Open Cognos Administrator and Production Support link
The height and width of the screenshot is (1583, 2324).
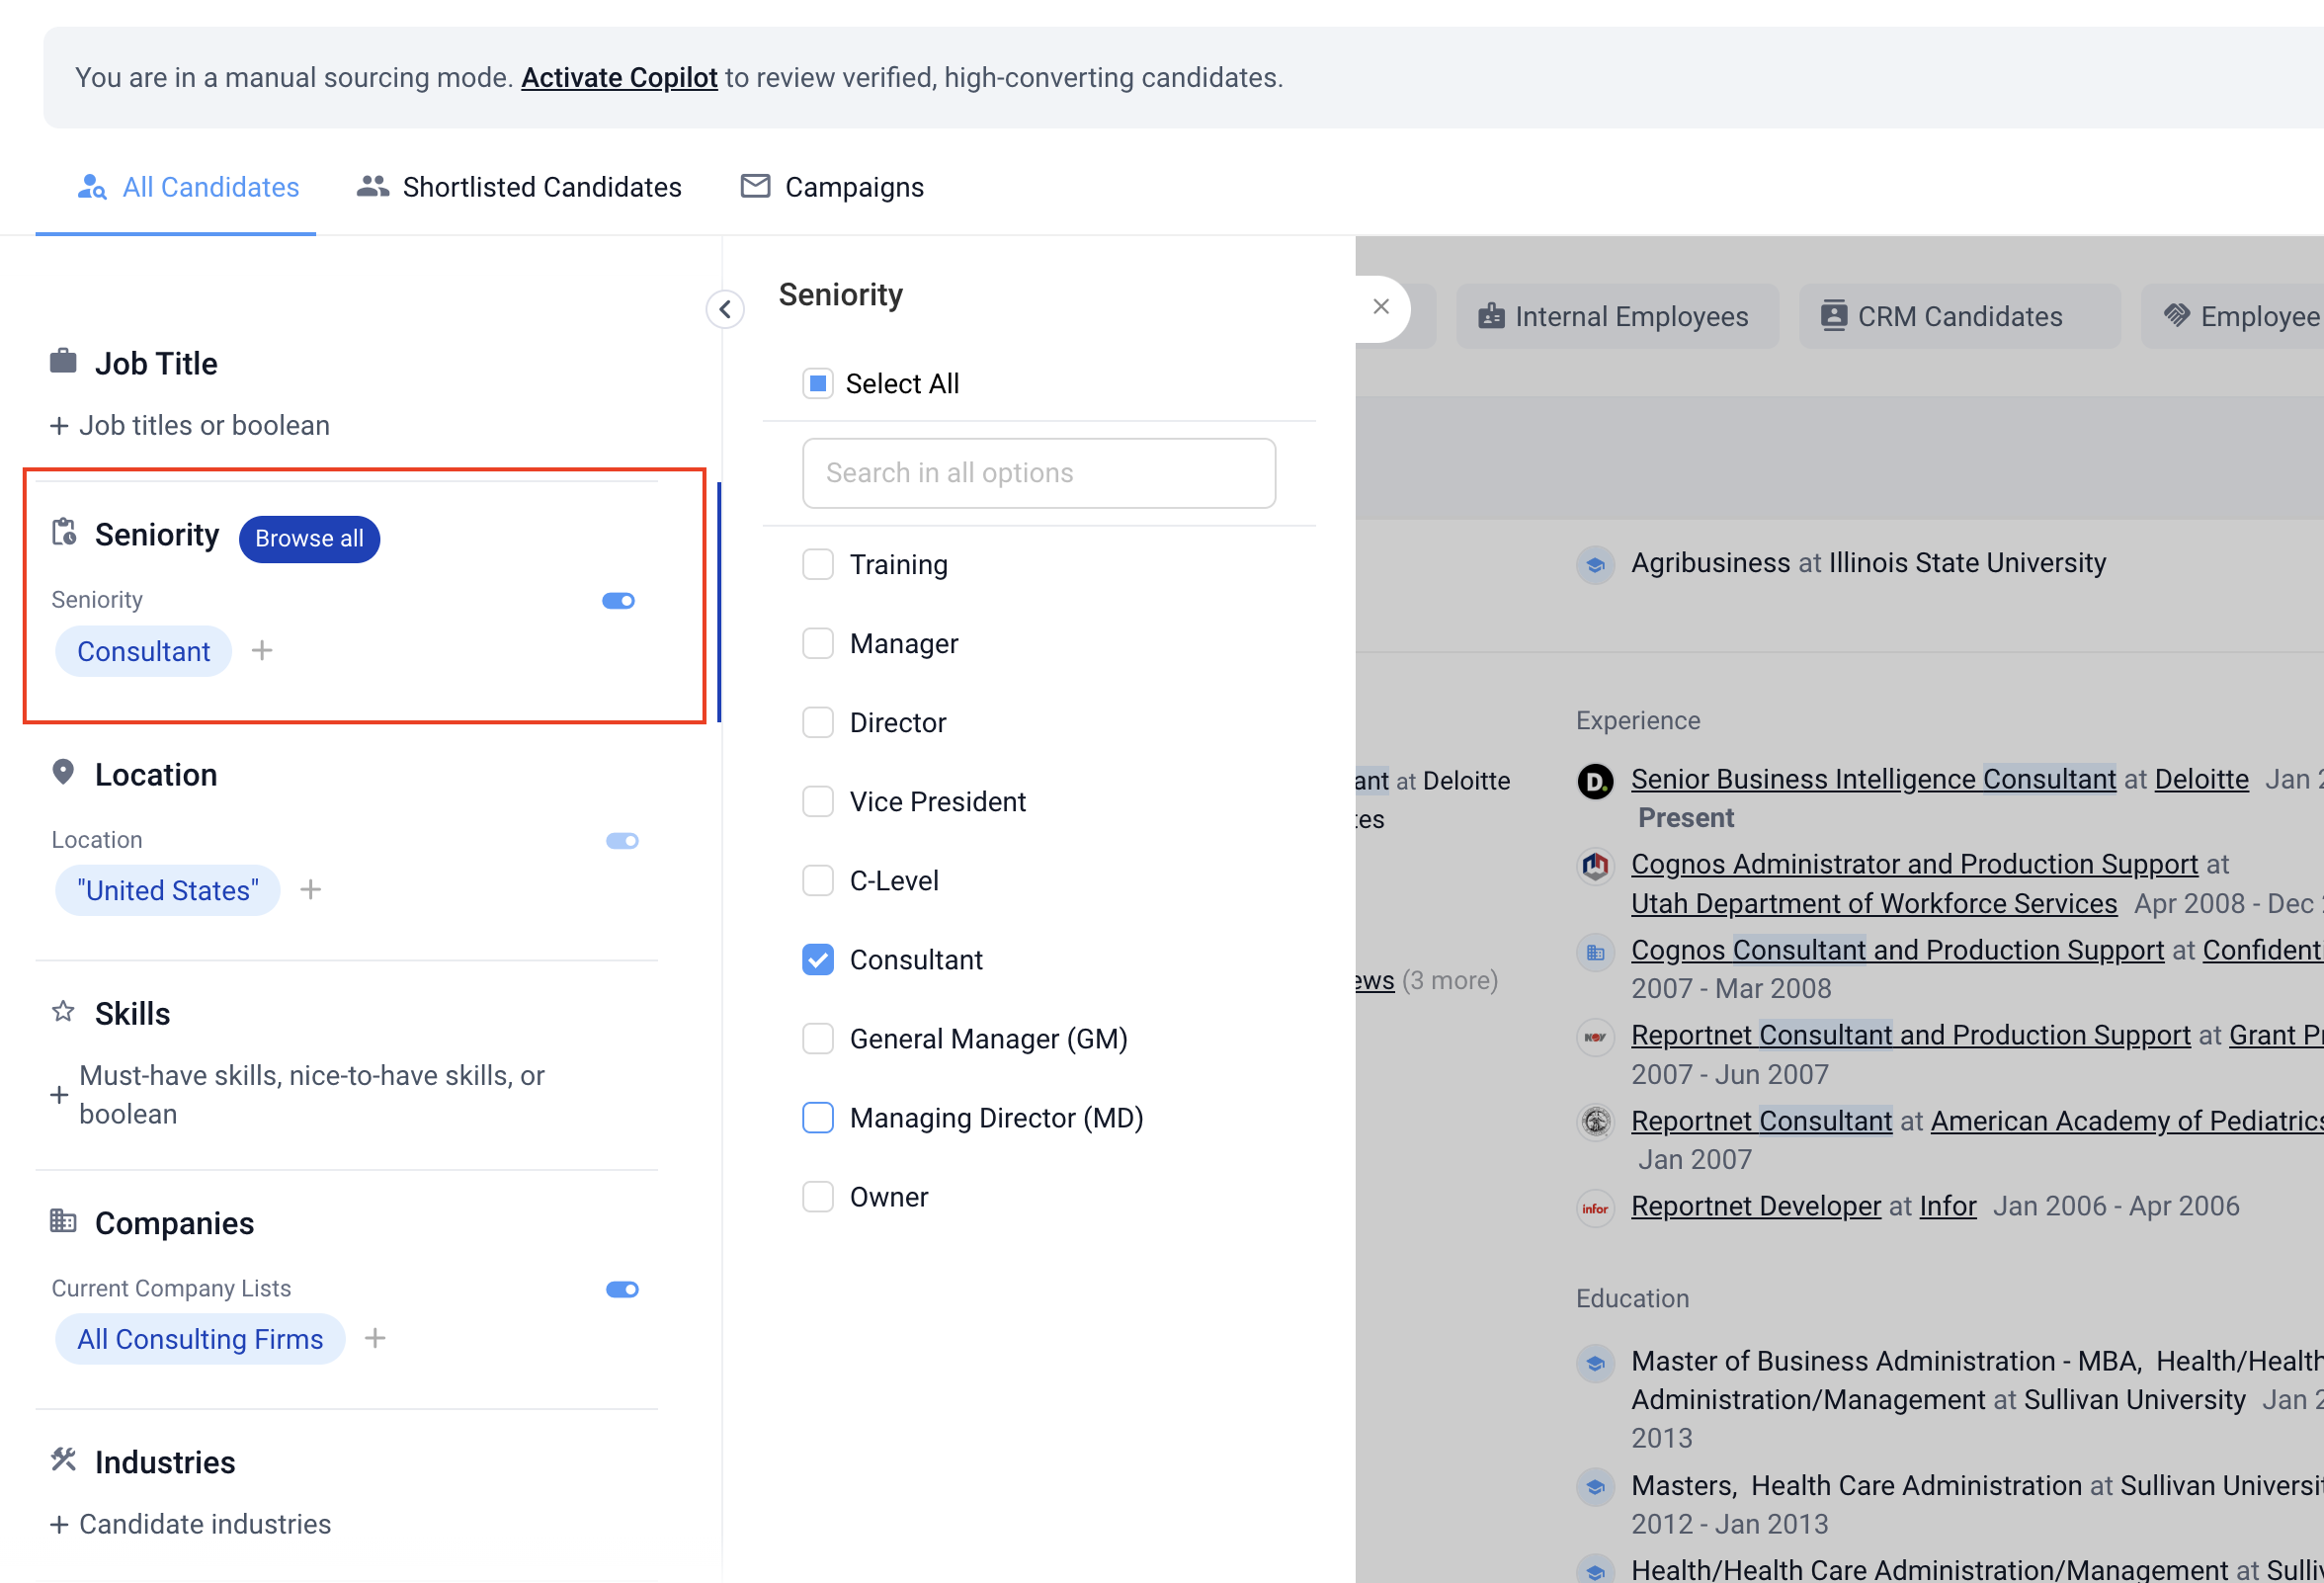click(1914, 865)
